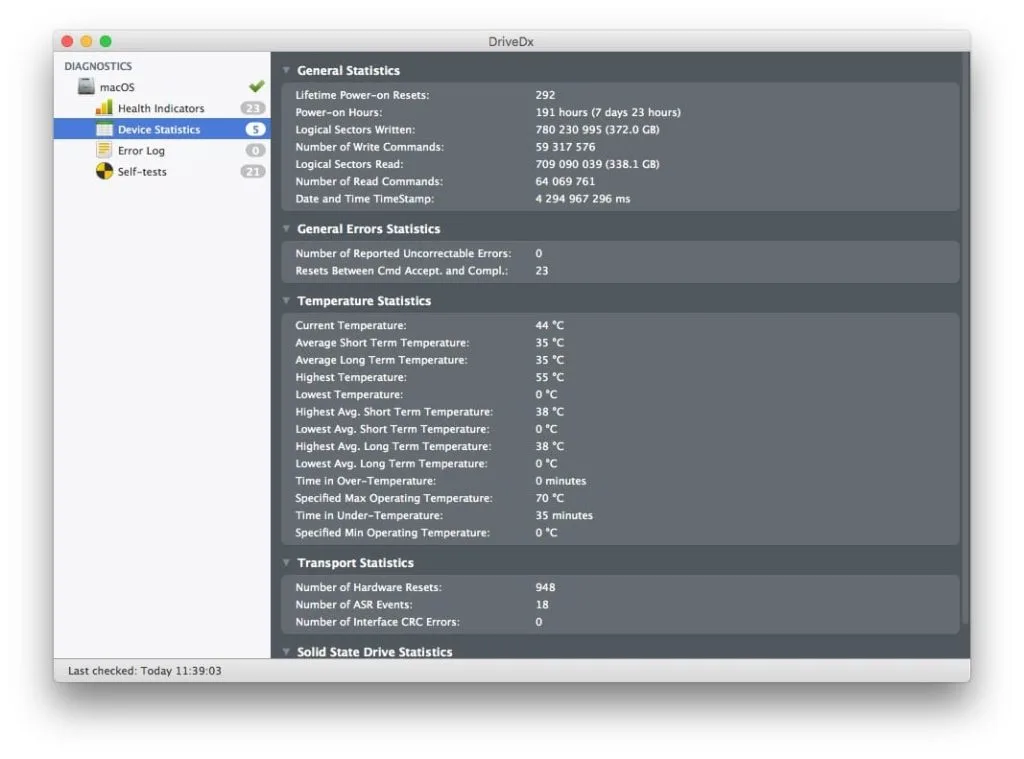Click the Self-tests crash-test symbol icon
This screenshot has height=759, width=1024.
click(x=104, y=171)
